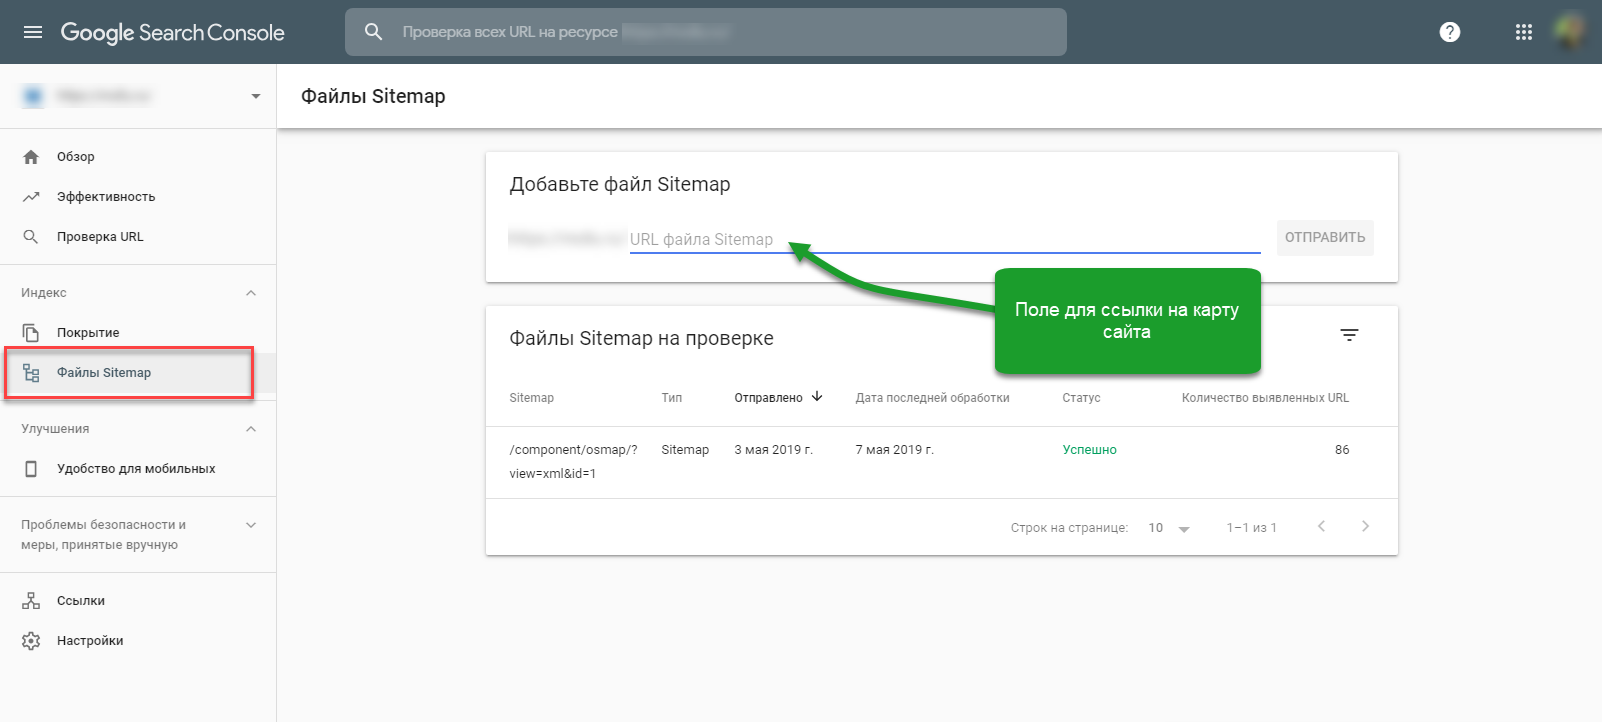Click the Overview home icon
This screenshot has width=1602, height=722.
pyautogui.click(x=31, y=157)
